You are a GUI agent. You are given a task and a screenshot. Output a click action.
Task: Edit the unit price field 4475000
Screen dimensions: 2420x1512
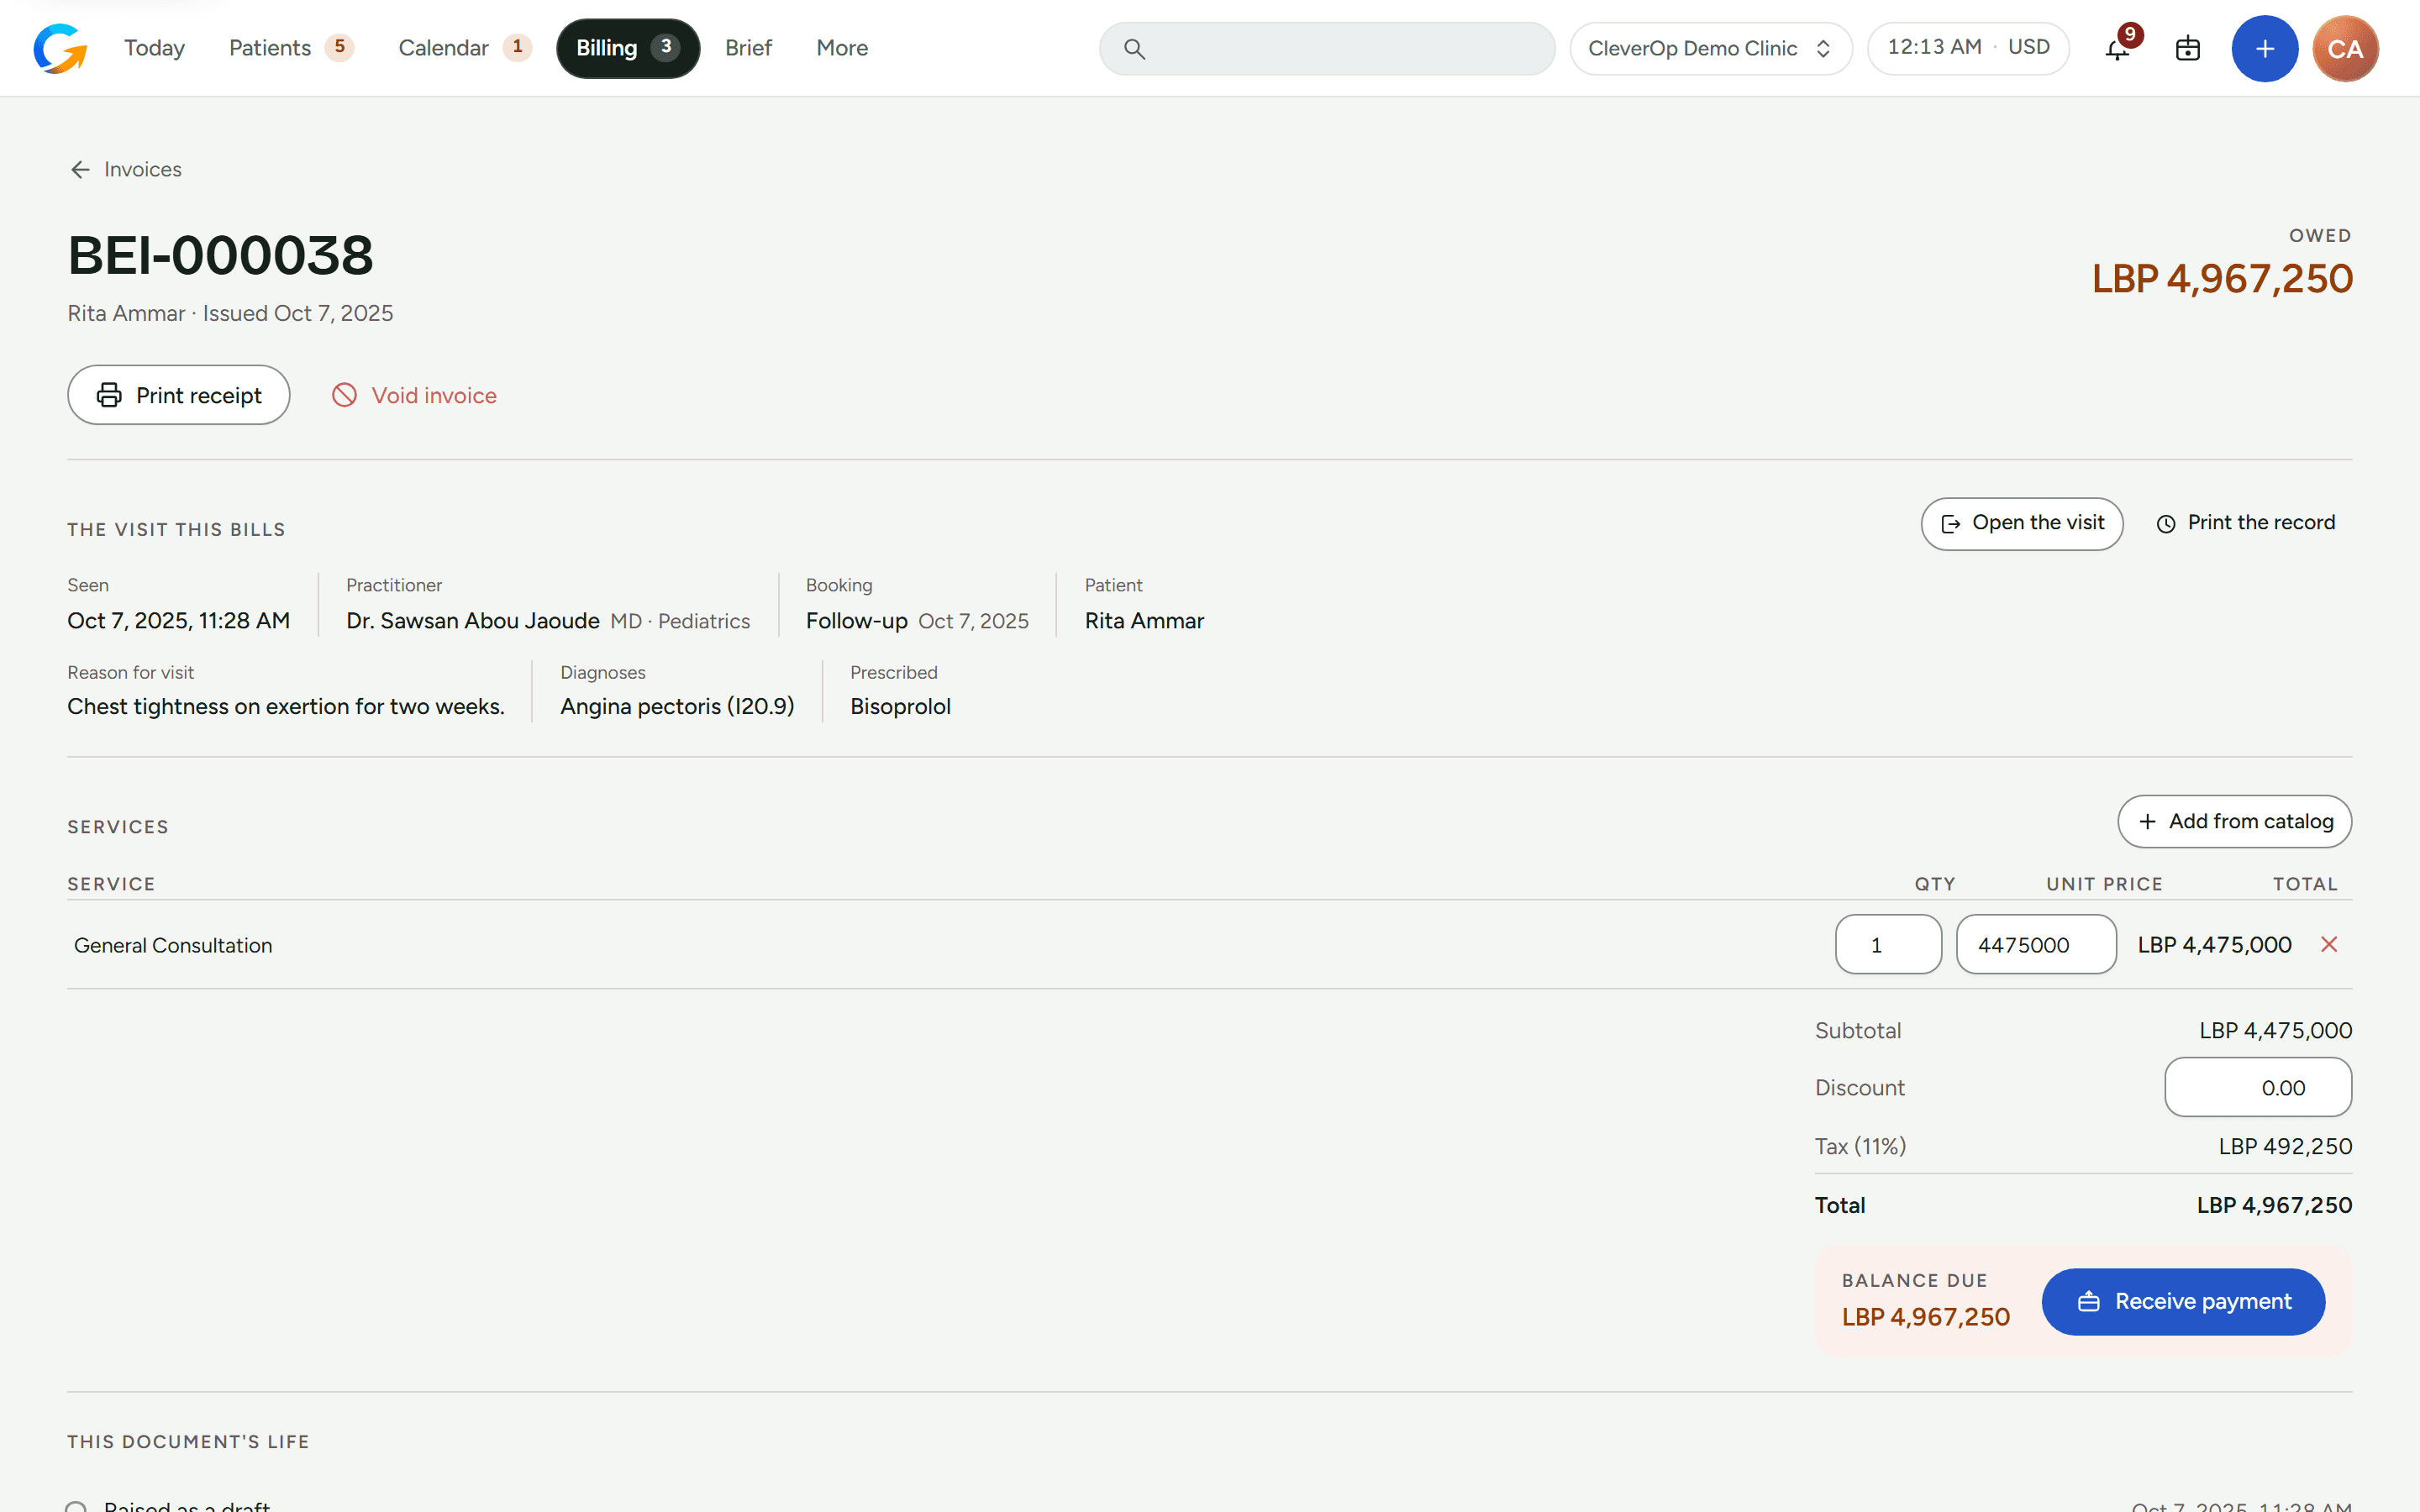coord(2036,944)
